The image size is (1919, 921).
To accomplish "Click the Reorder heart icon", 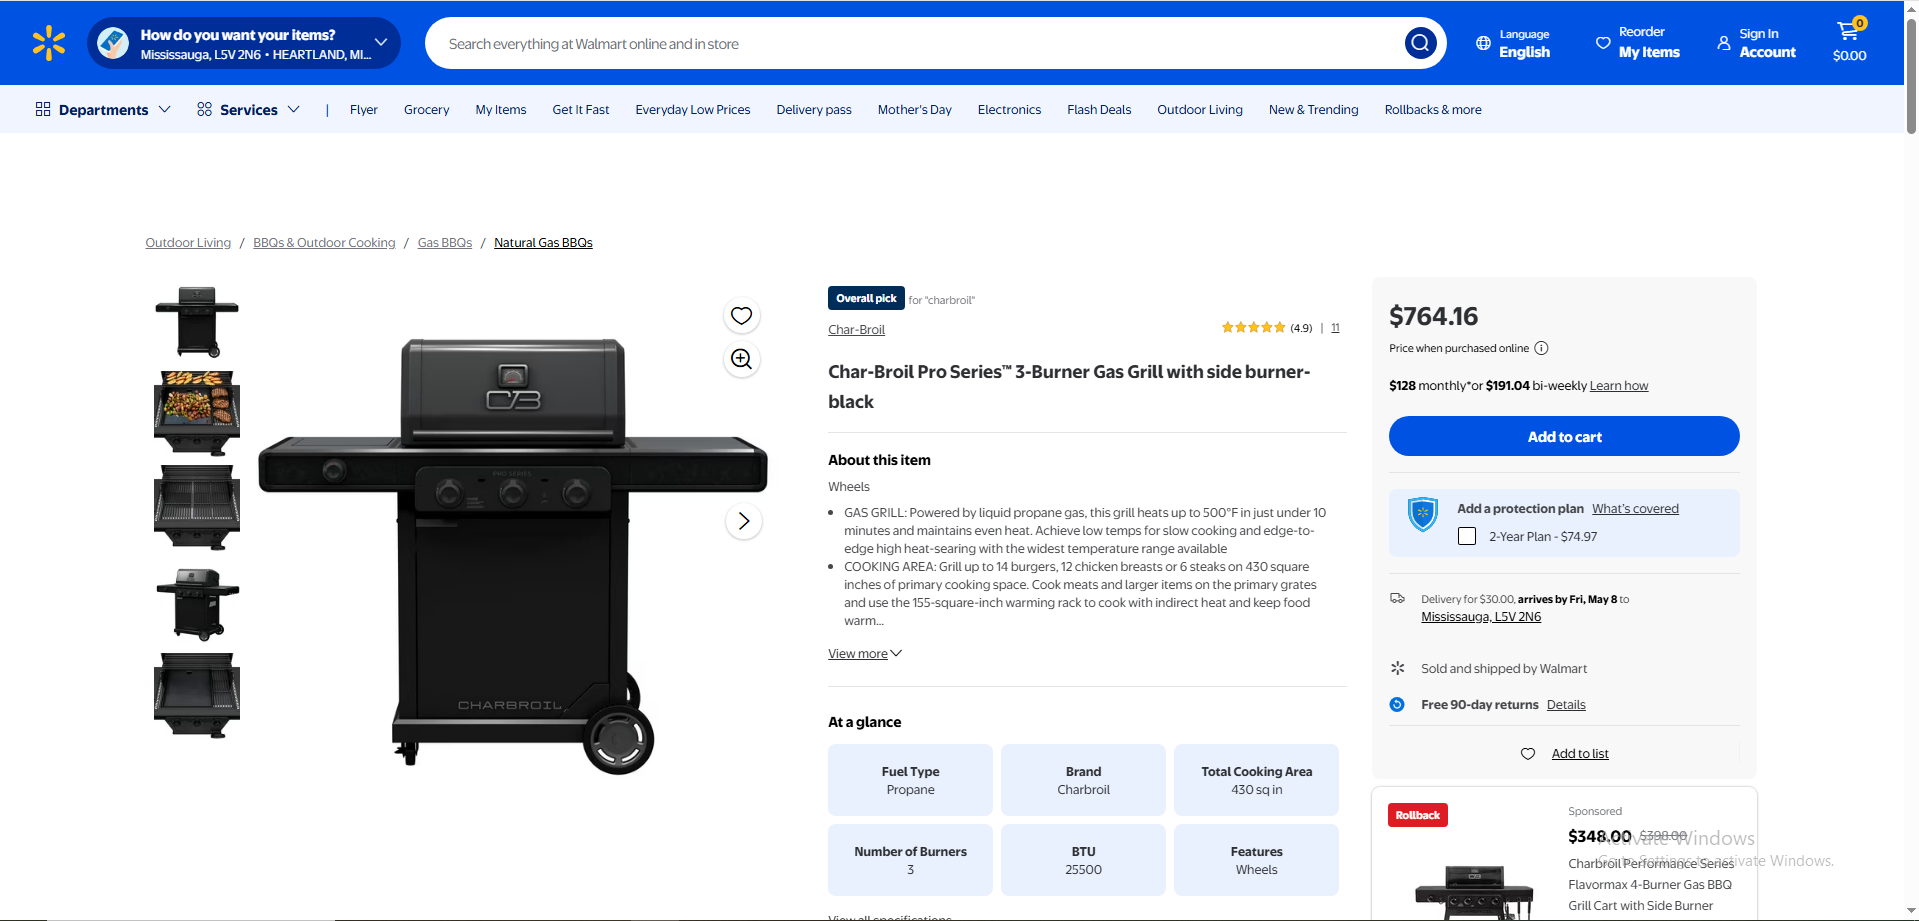I will (x=1603, y=43).
